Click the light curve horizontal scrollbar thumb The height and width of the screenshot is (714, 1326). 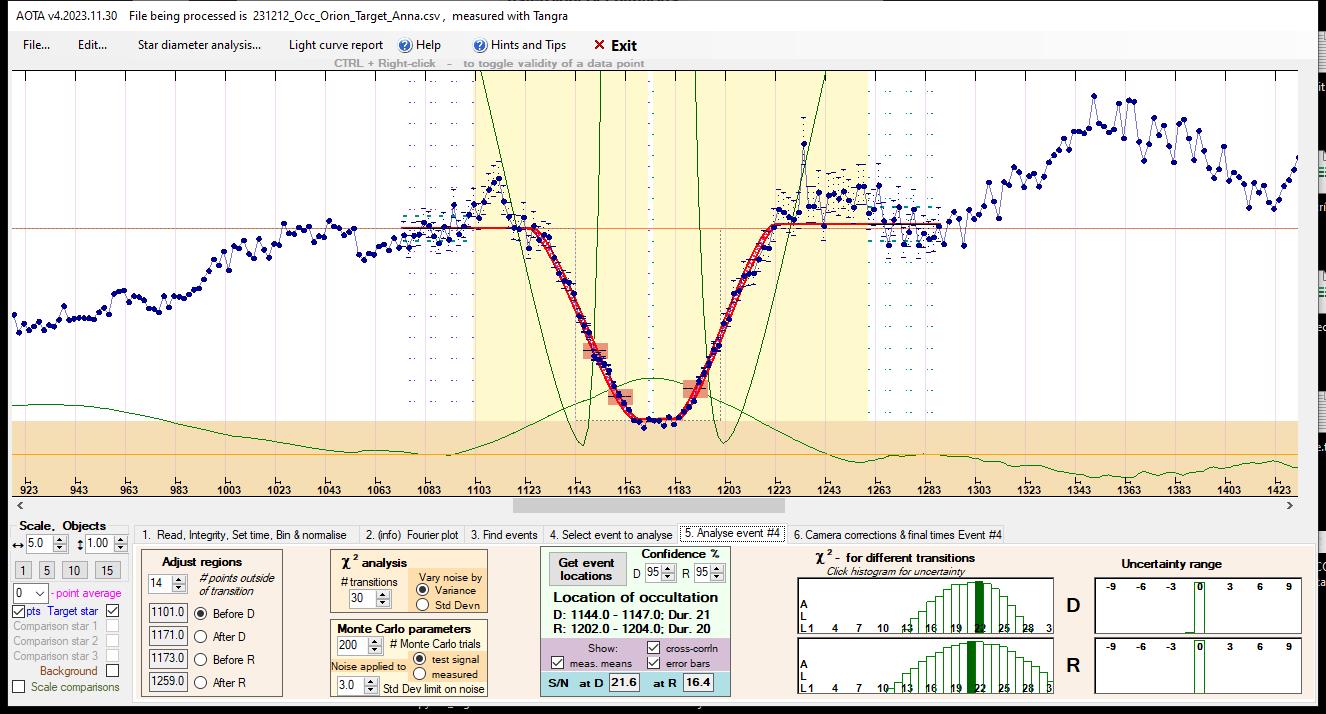pyautogui.click(x=649, y=506)
